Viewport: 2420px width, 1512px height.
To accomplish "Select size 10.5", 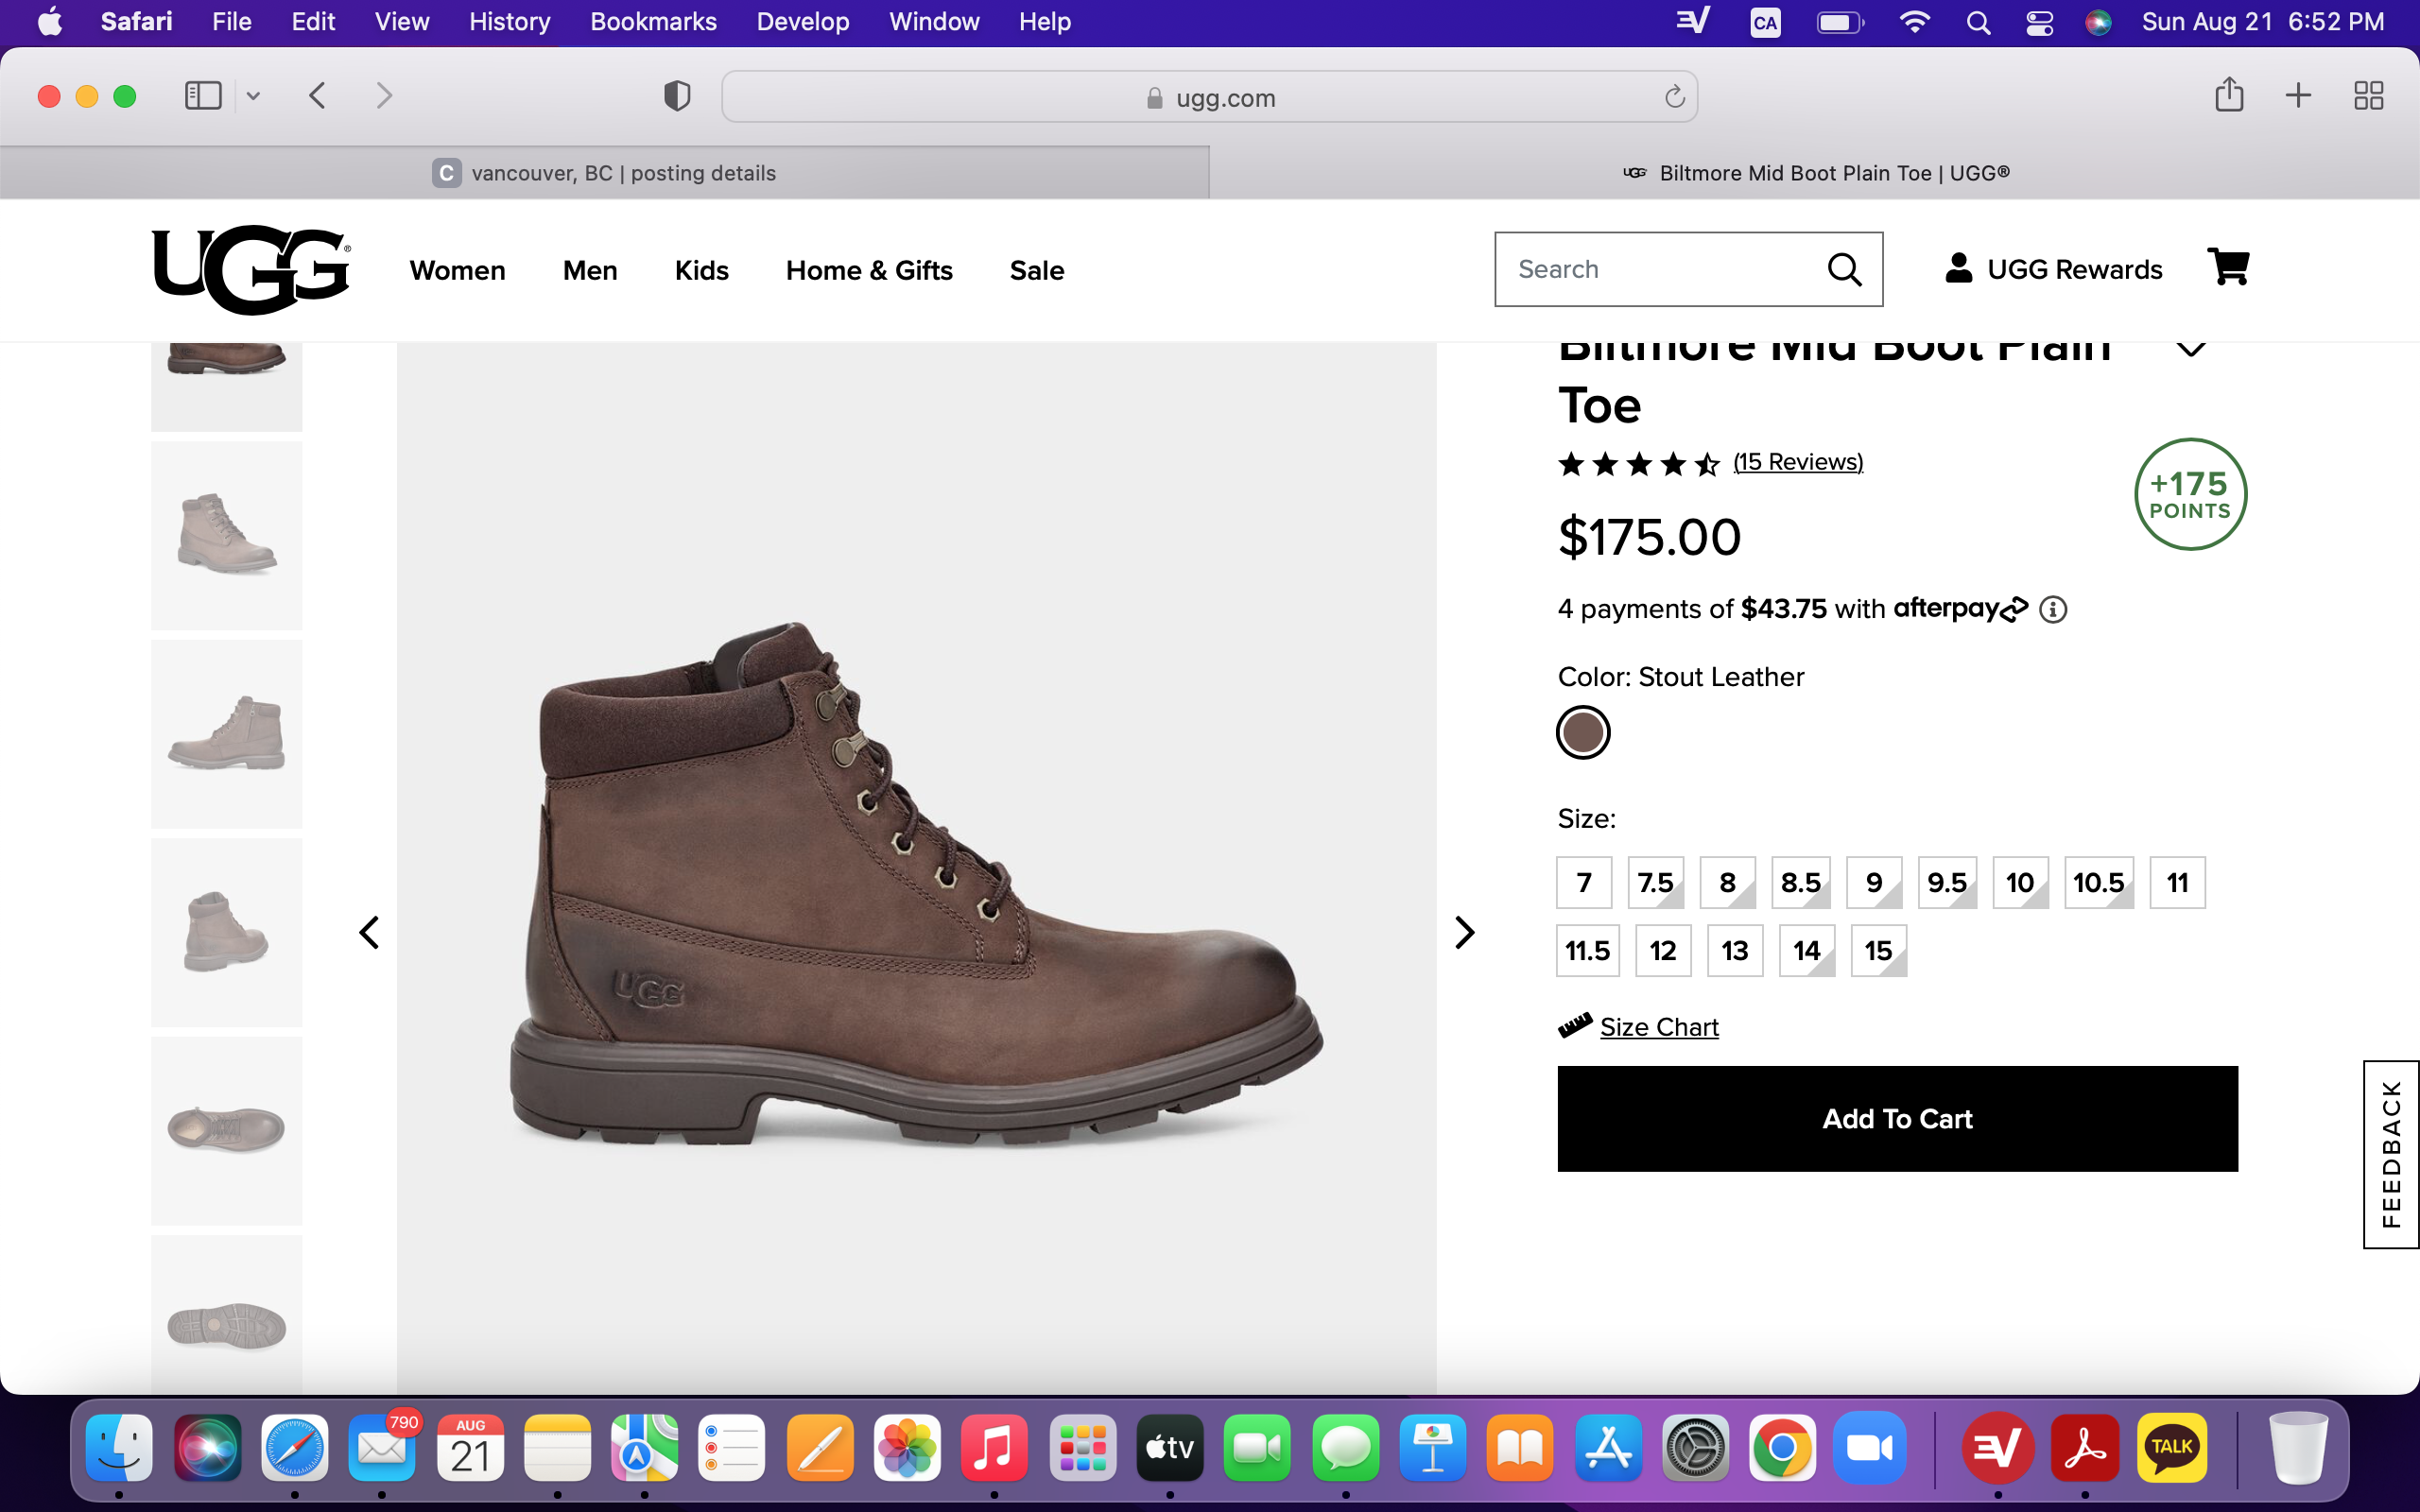I will pyautogui.click(x=2099, y=882).
